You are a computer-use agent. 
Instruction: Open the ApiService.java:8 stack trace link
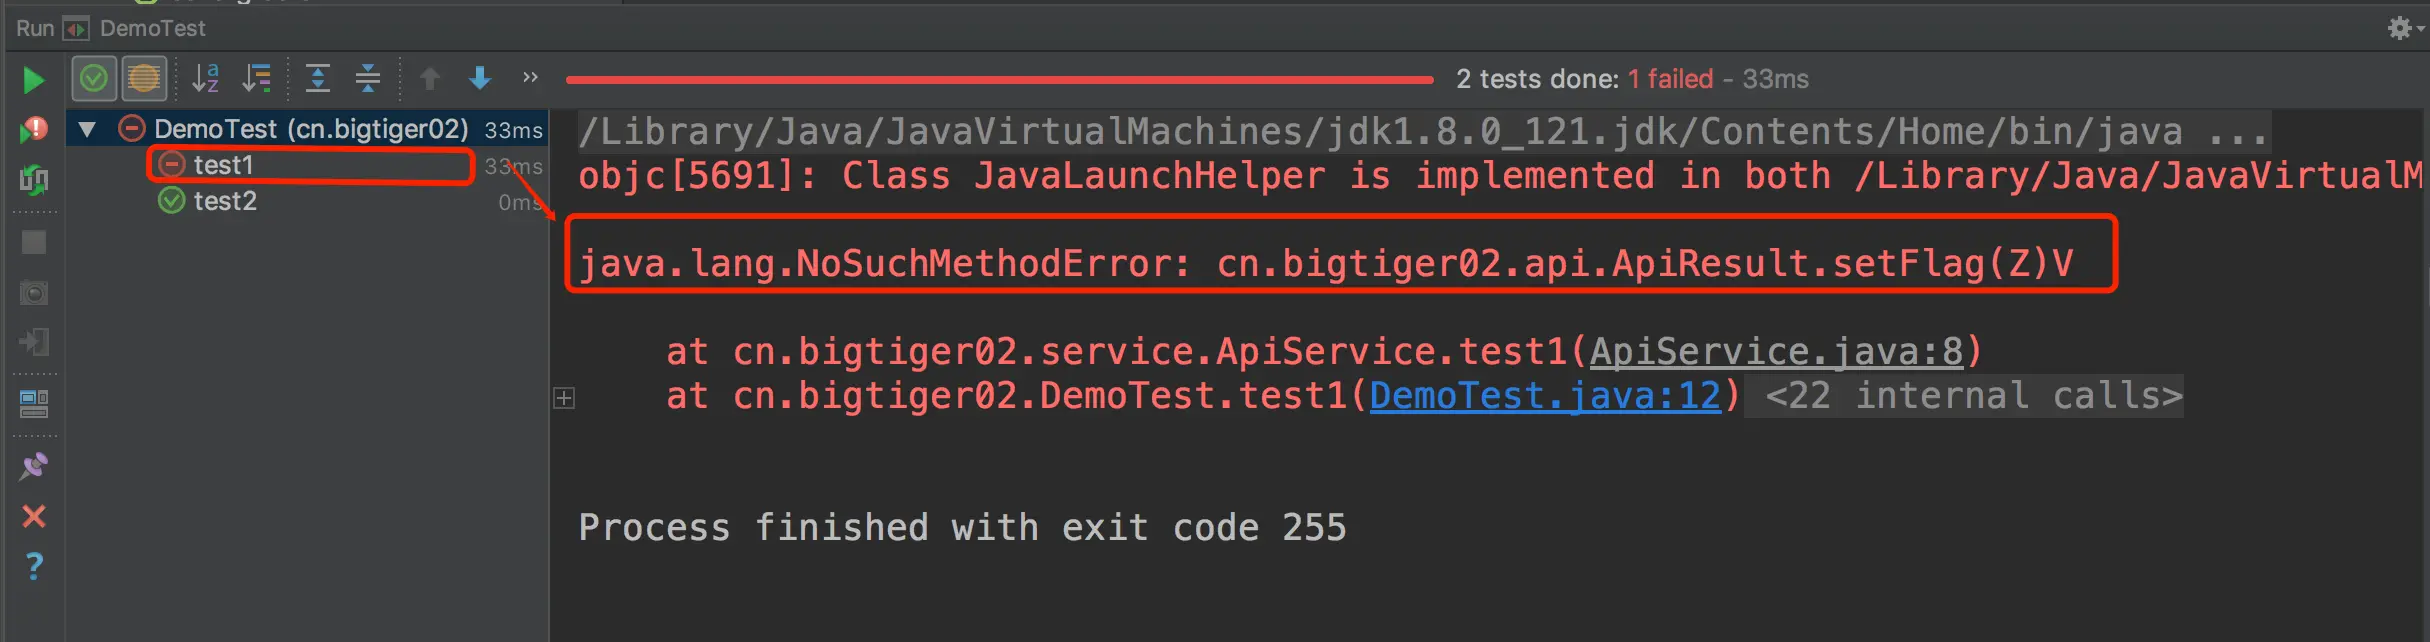coord(1776,351)
